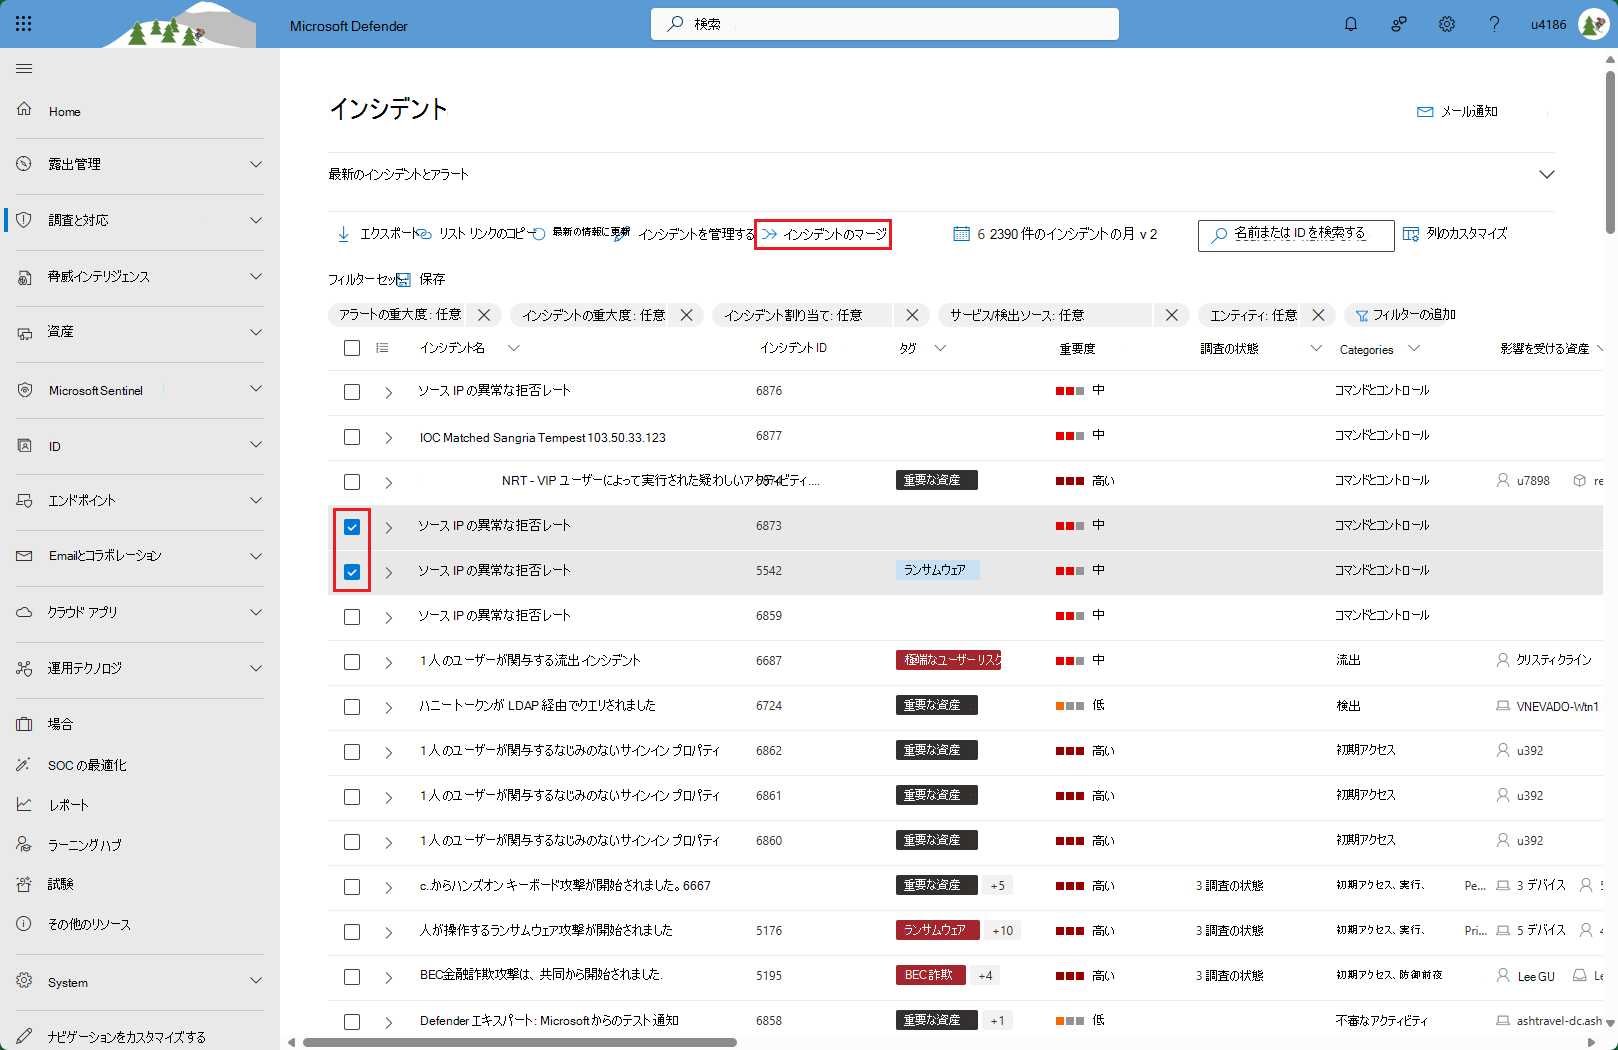Viewport: 1618px width, 1050px height.
Task: Click インシデントを管理する button
Action: (x=685, y=234)
